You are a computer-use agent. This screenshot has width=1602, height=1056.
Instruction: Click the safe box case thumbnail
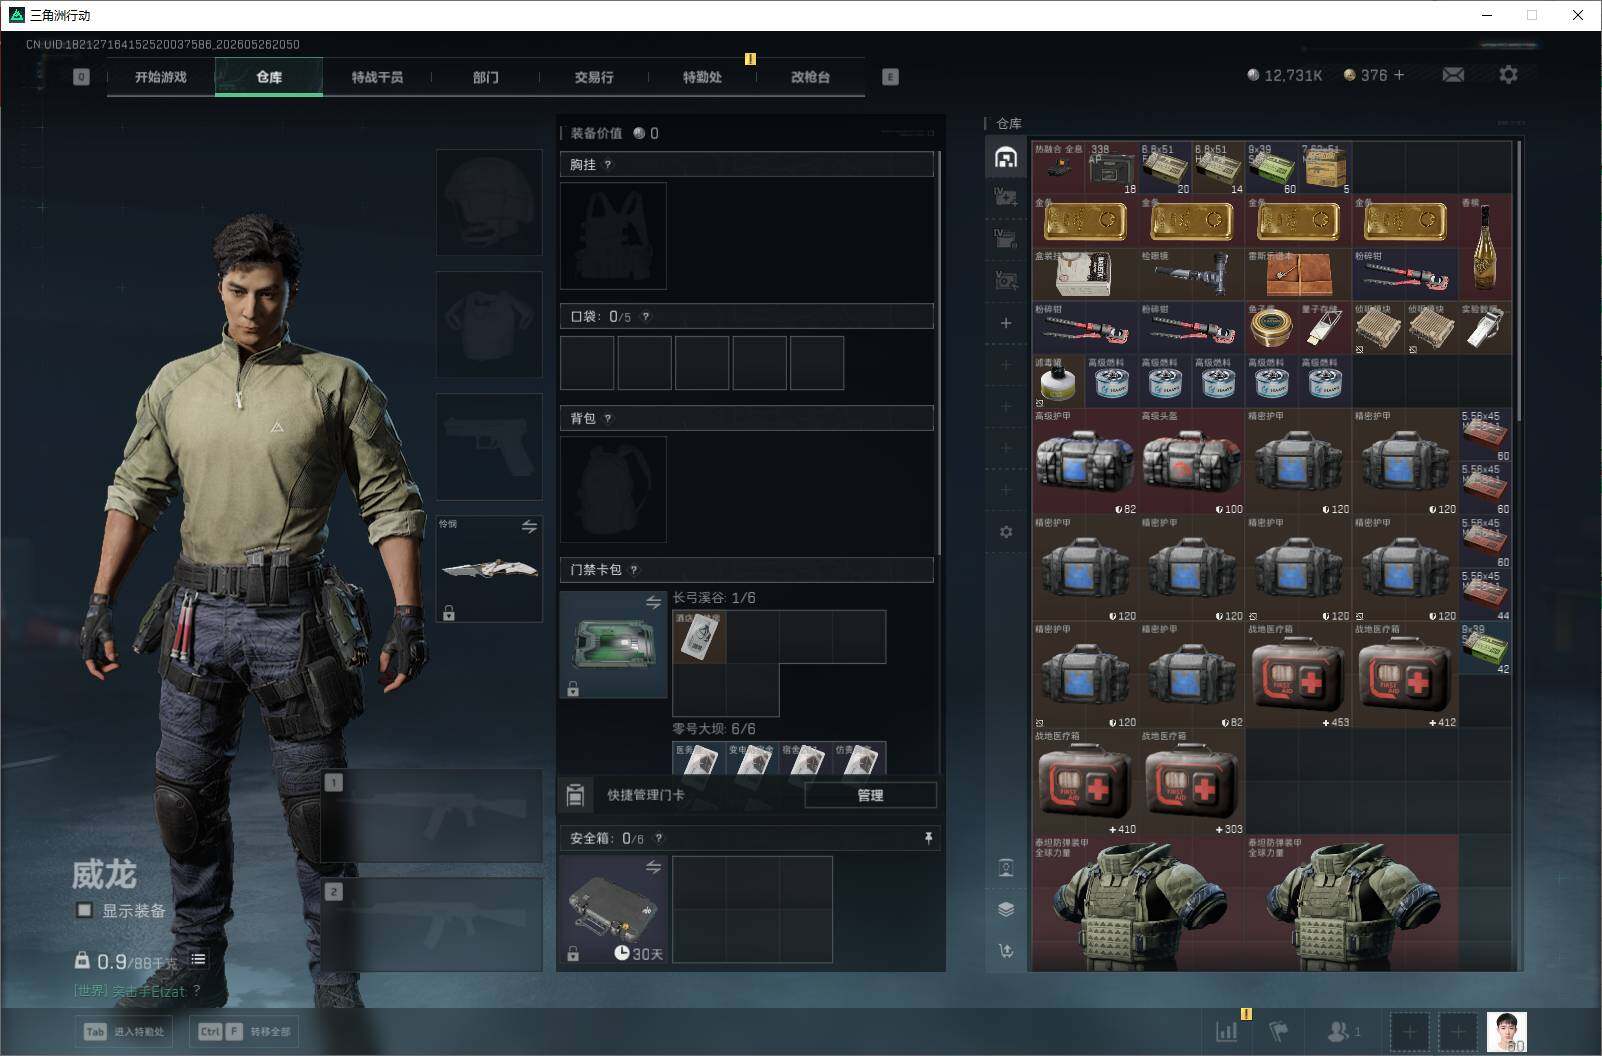(x=613, y=909)
